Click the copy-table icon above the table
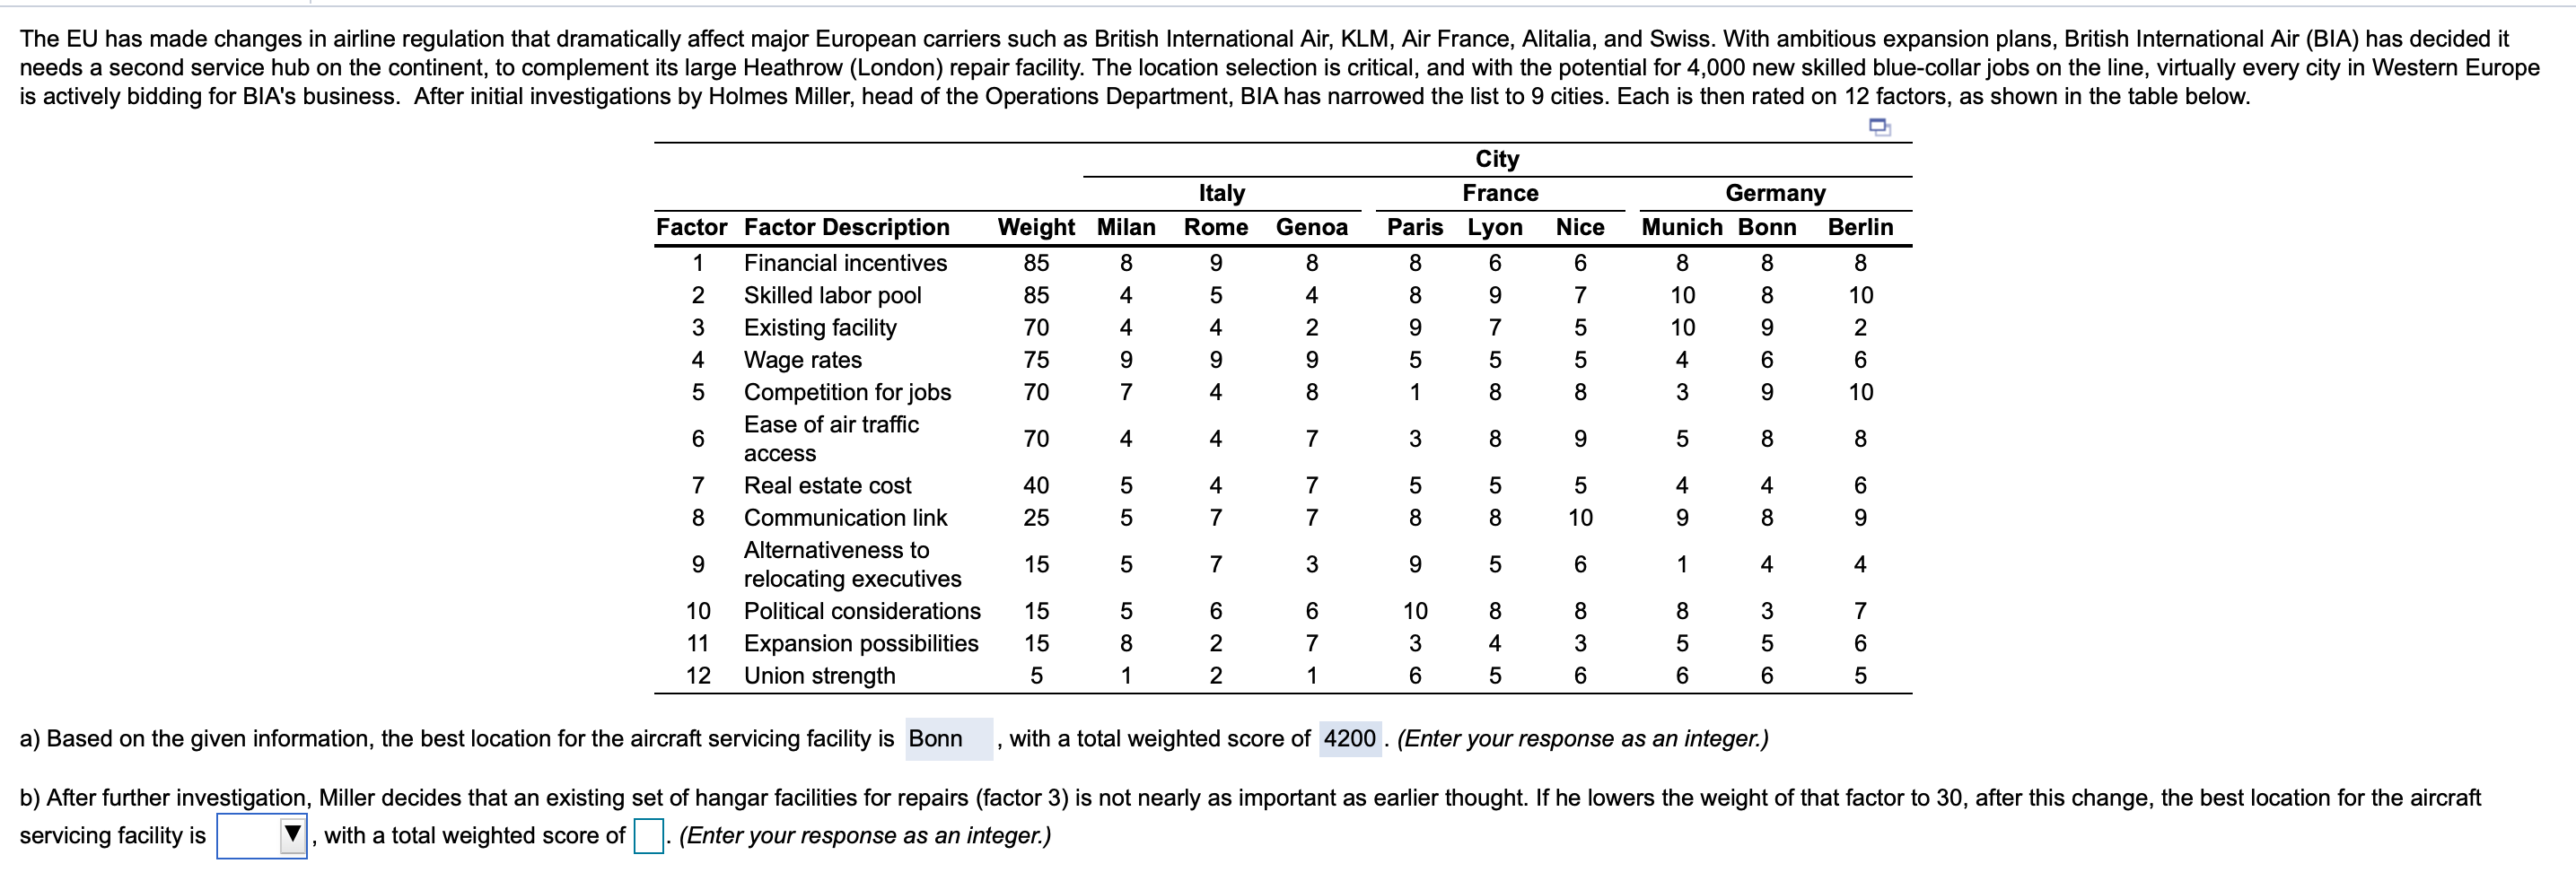Viewport: 2576px width, 881px height. tap(1883, 127)
